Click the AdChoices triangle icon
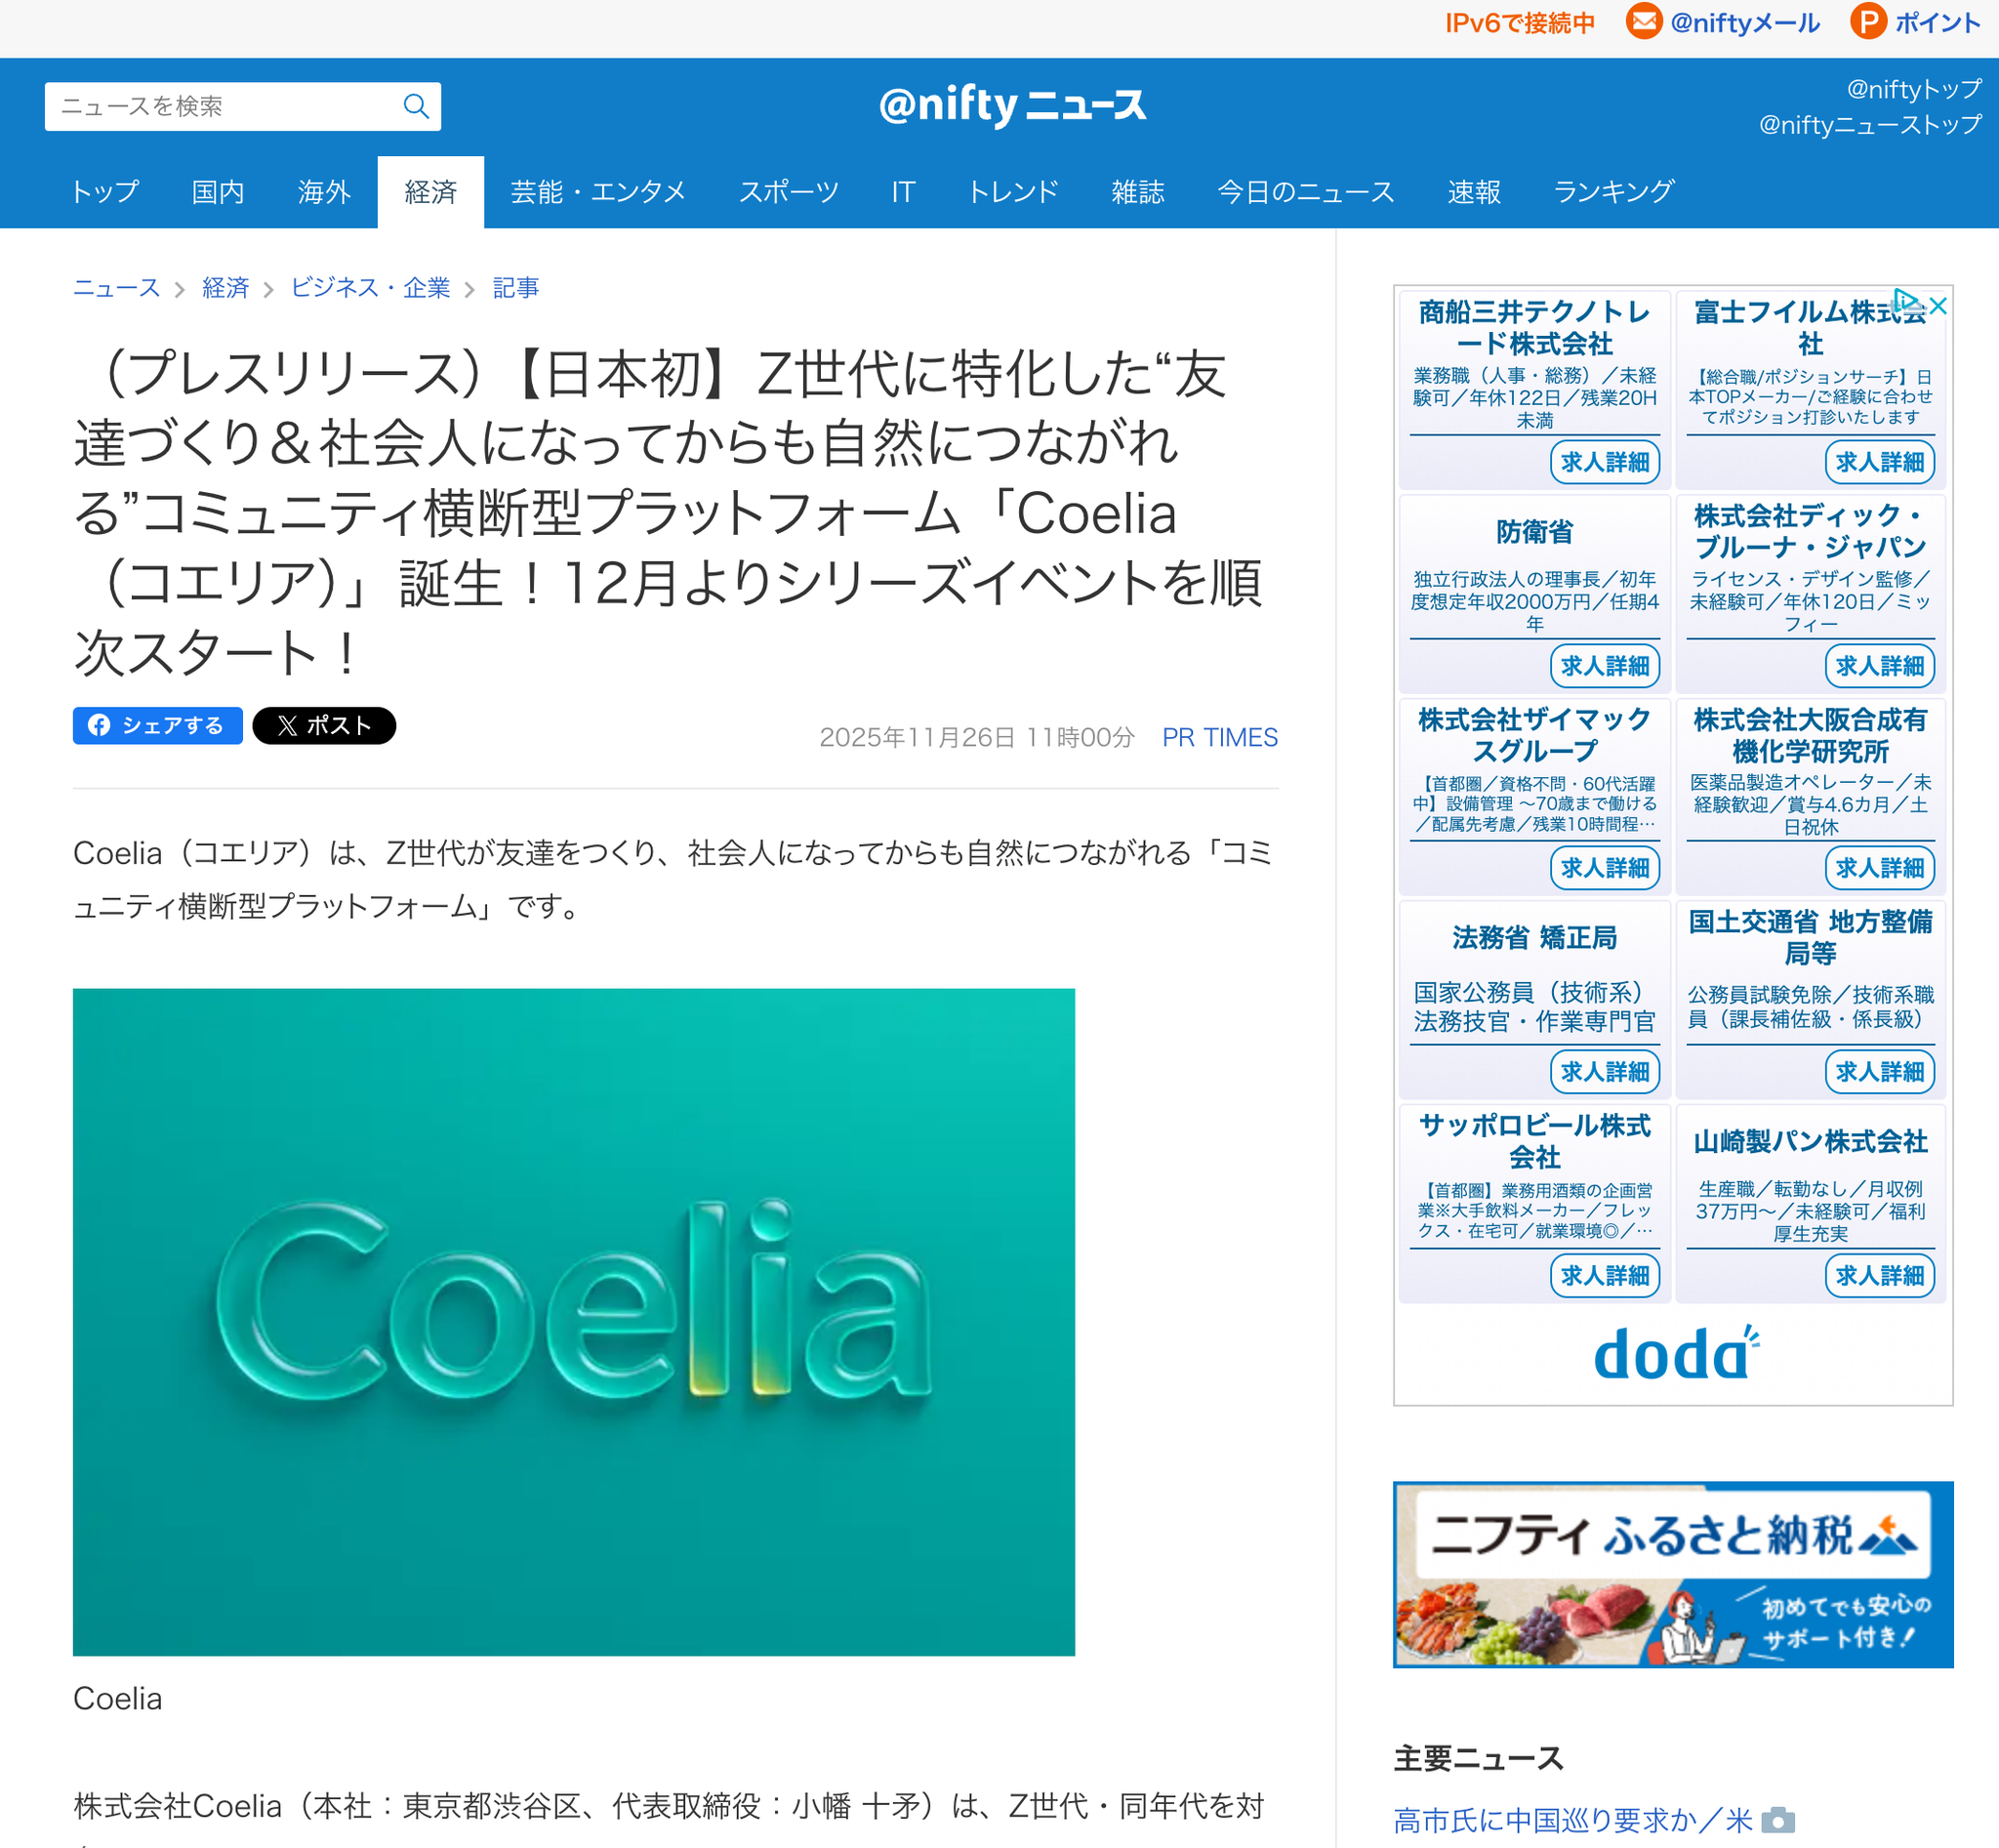Viewport: 1999px width, 1848px height. click(x=1905, y=300)
